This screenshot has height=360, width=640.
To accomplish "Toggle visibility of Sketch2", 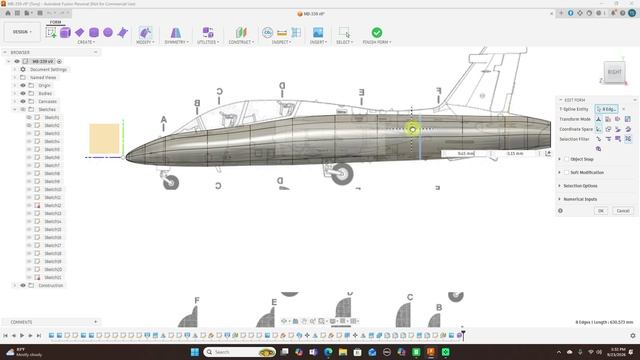I will click(29, 125).
